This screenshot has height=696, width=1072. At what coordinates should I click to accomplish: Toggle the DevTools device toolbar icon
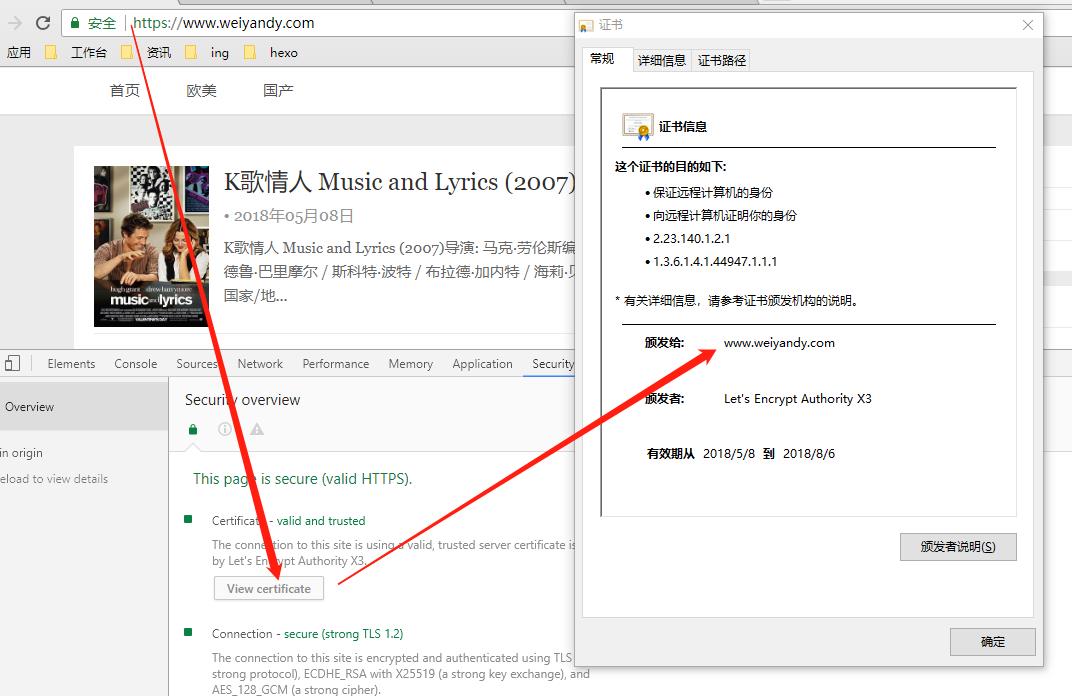pyautogui.click(x=13, y=364)
